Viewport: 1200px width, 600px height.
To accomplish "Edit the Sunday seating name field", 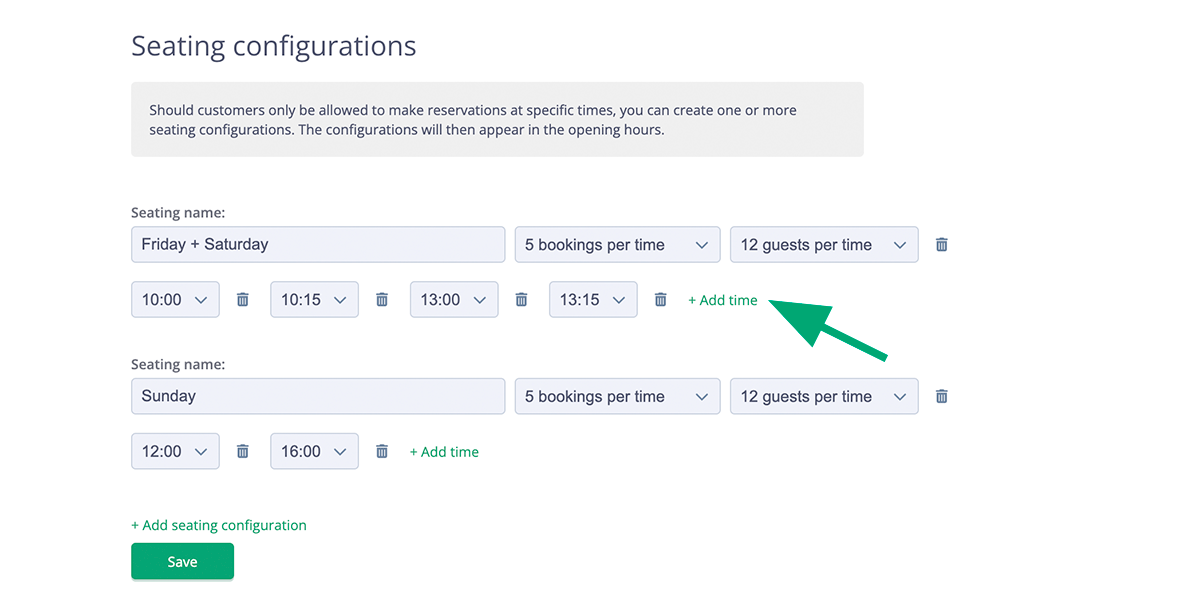I will [x=317, y=396].
